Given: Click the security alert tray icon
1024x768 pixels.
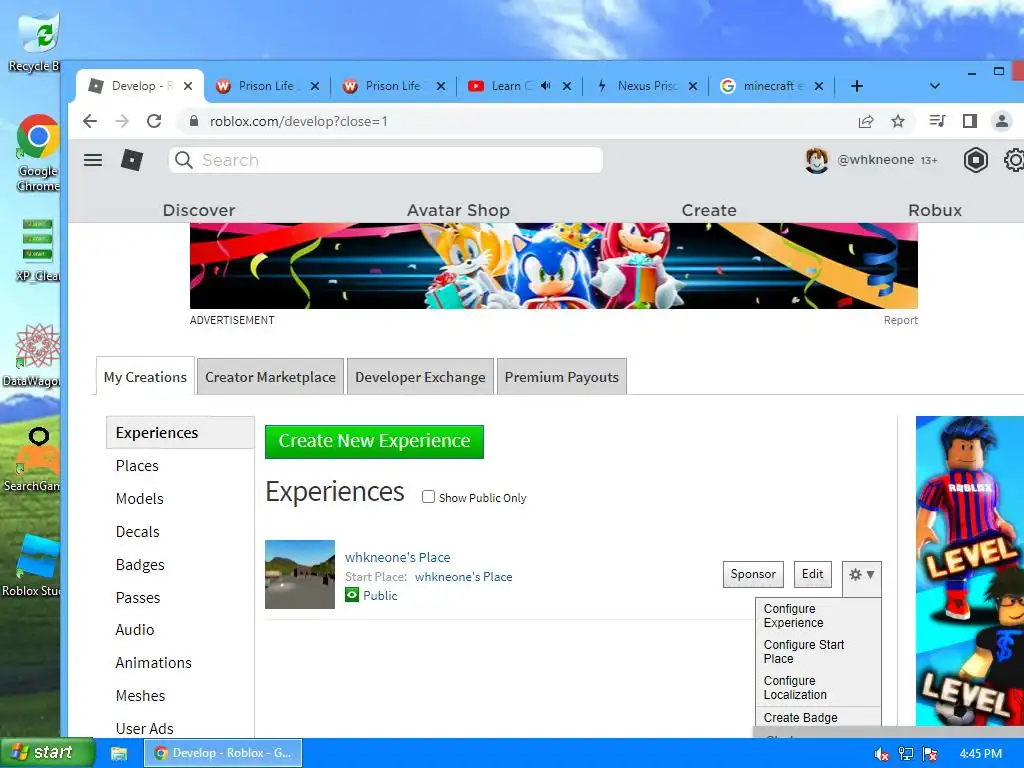Looking at the screenshot, I should pos(930,754).
